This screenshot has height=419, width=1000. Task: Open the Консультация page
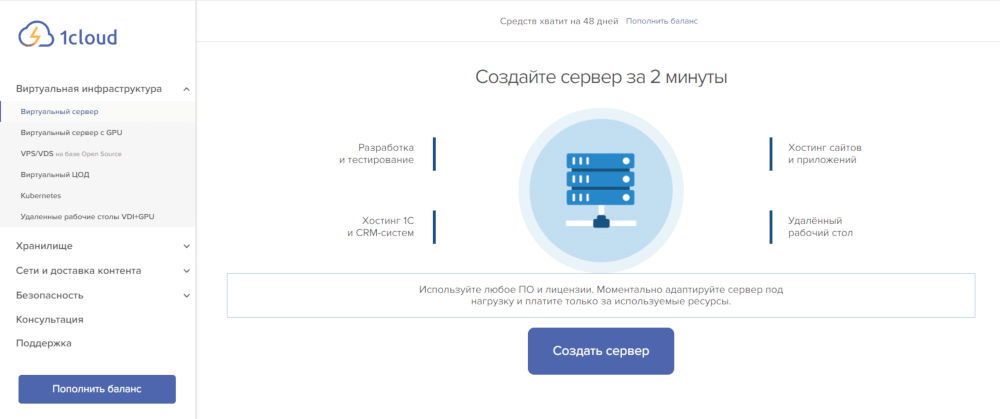tap(49, 320)
